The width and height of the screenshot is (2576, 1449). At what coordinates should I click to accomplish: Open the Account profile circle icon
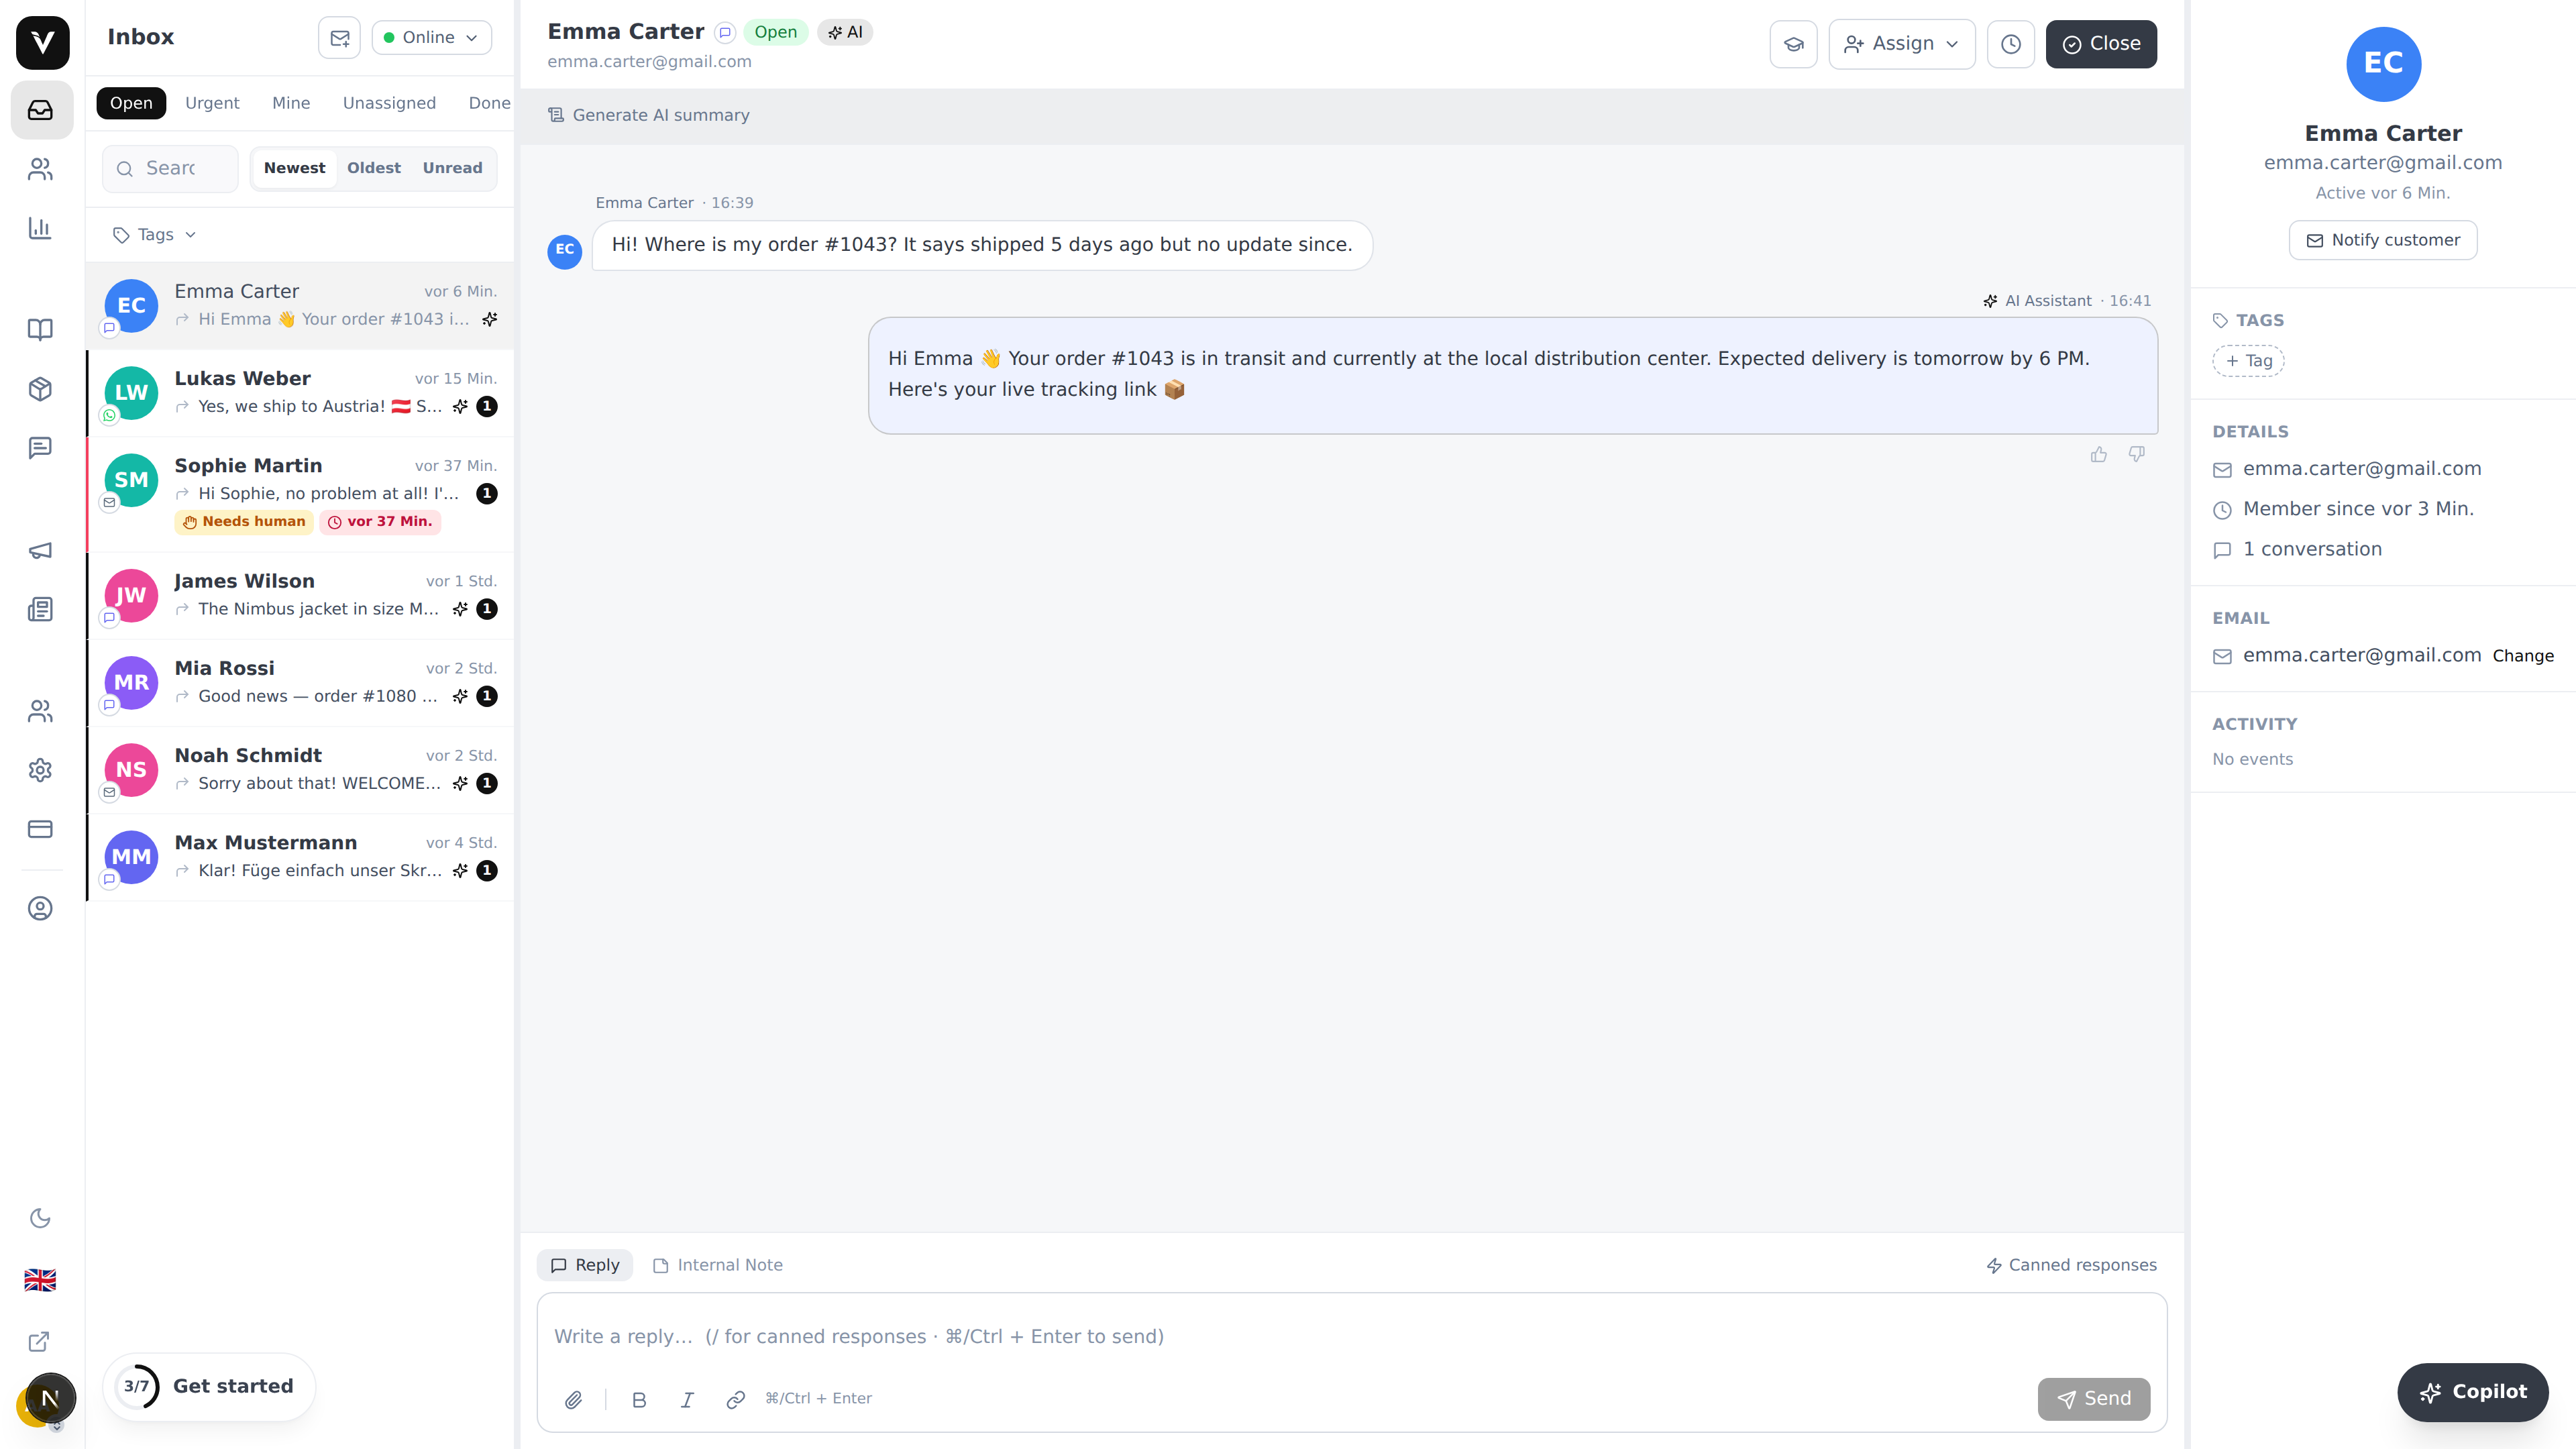pyautogui.click(x=41, y=908)
